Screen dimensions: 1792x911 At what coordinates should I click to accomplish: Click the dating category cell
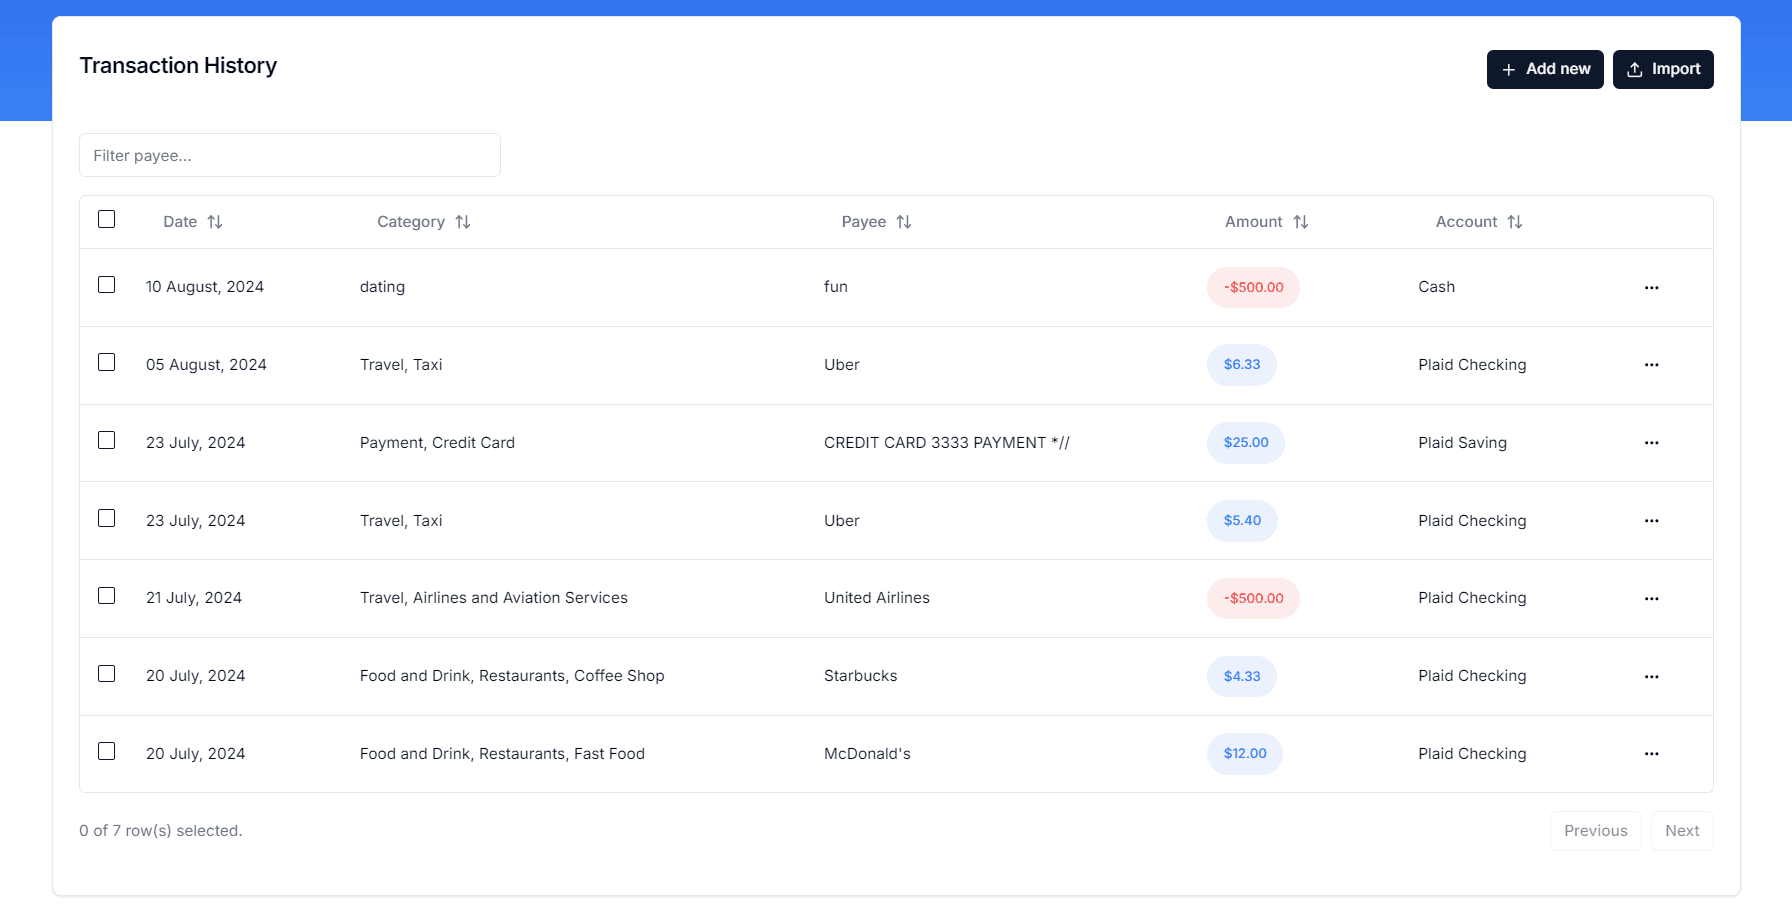[x=382, y=287]
